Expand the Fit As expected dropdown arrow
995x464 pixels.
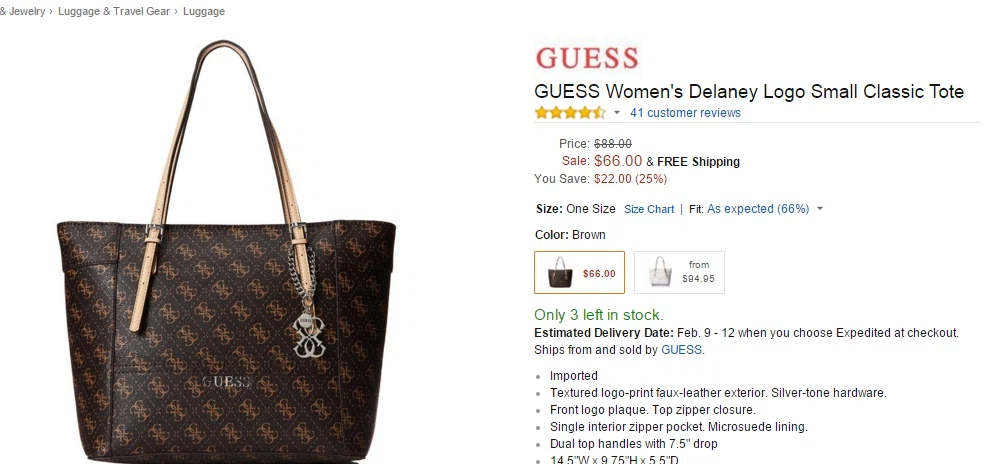[x=819, y=209]
